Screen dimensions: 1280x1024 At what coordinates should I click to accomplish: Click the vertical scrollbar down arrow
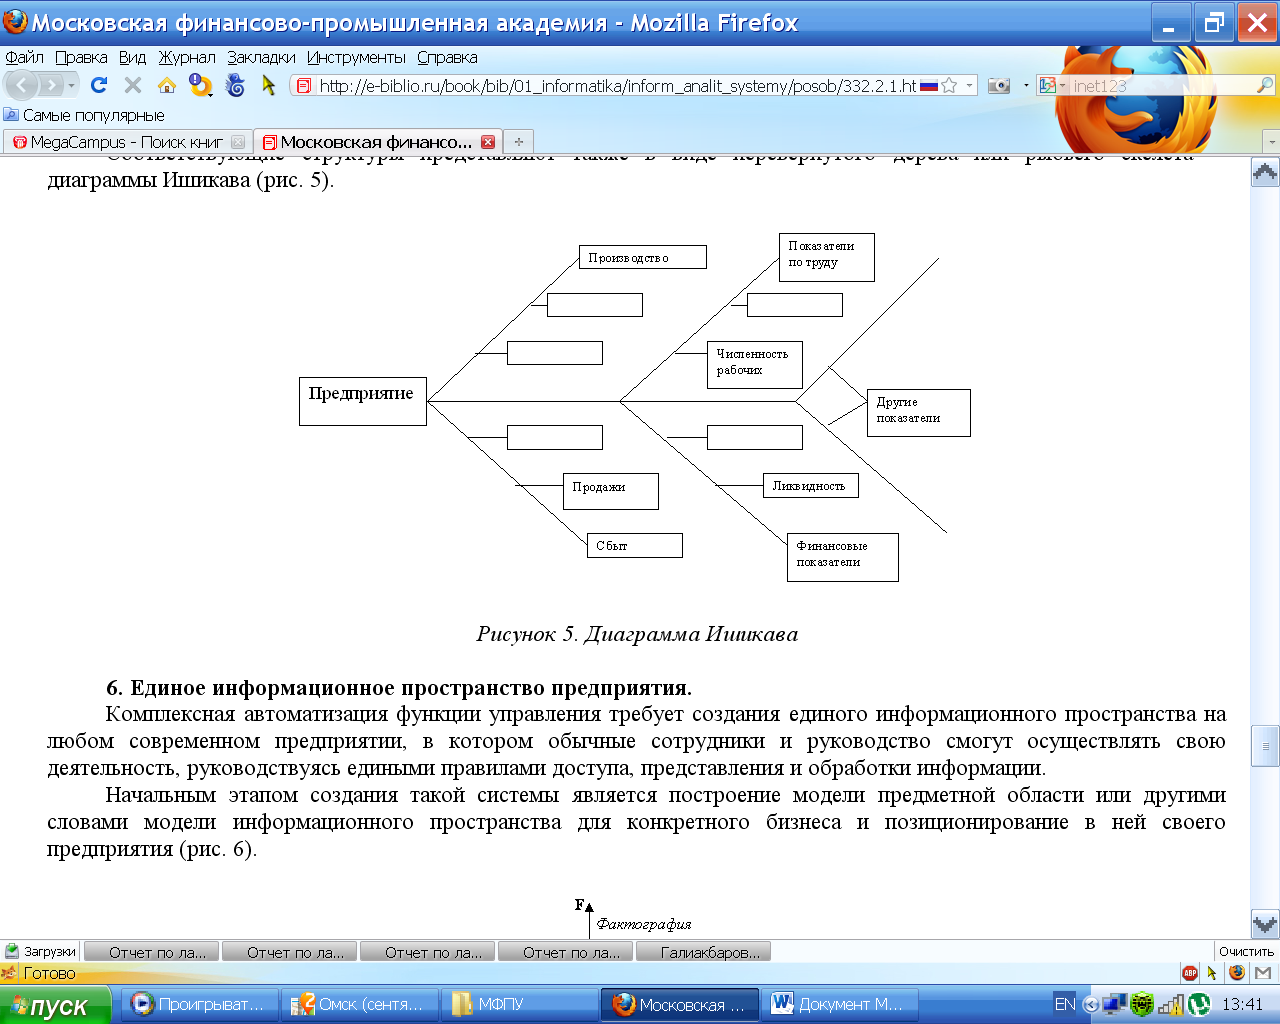1265,925
